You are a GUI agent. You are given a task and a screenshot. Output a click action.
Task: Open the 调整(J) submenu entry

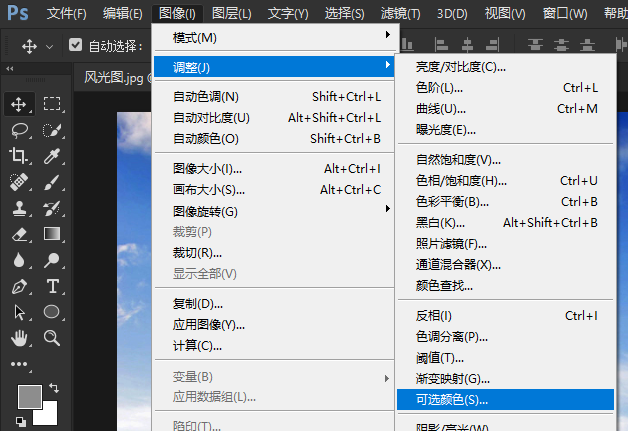(274, 67)
